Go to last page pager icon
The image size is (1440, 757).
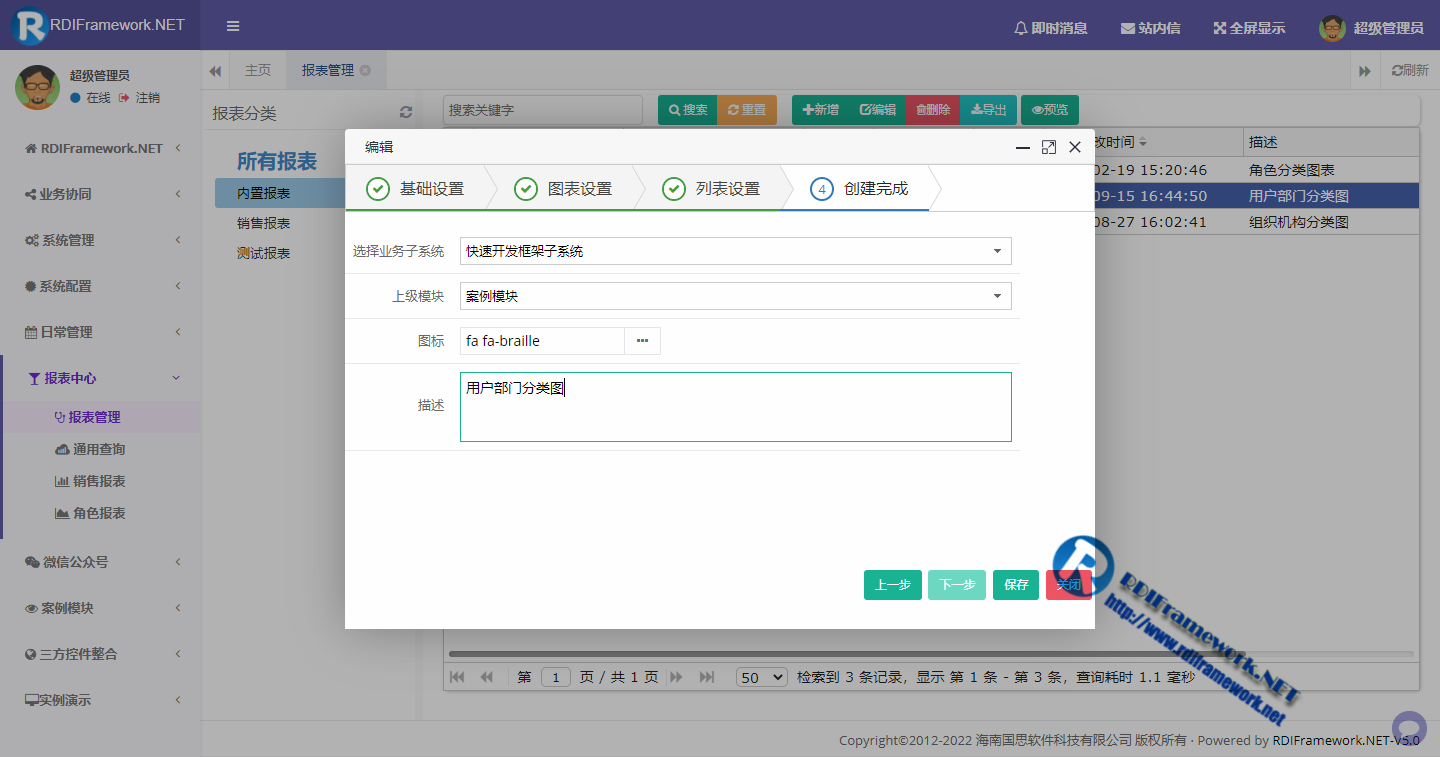(x=707, y=677)
